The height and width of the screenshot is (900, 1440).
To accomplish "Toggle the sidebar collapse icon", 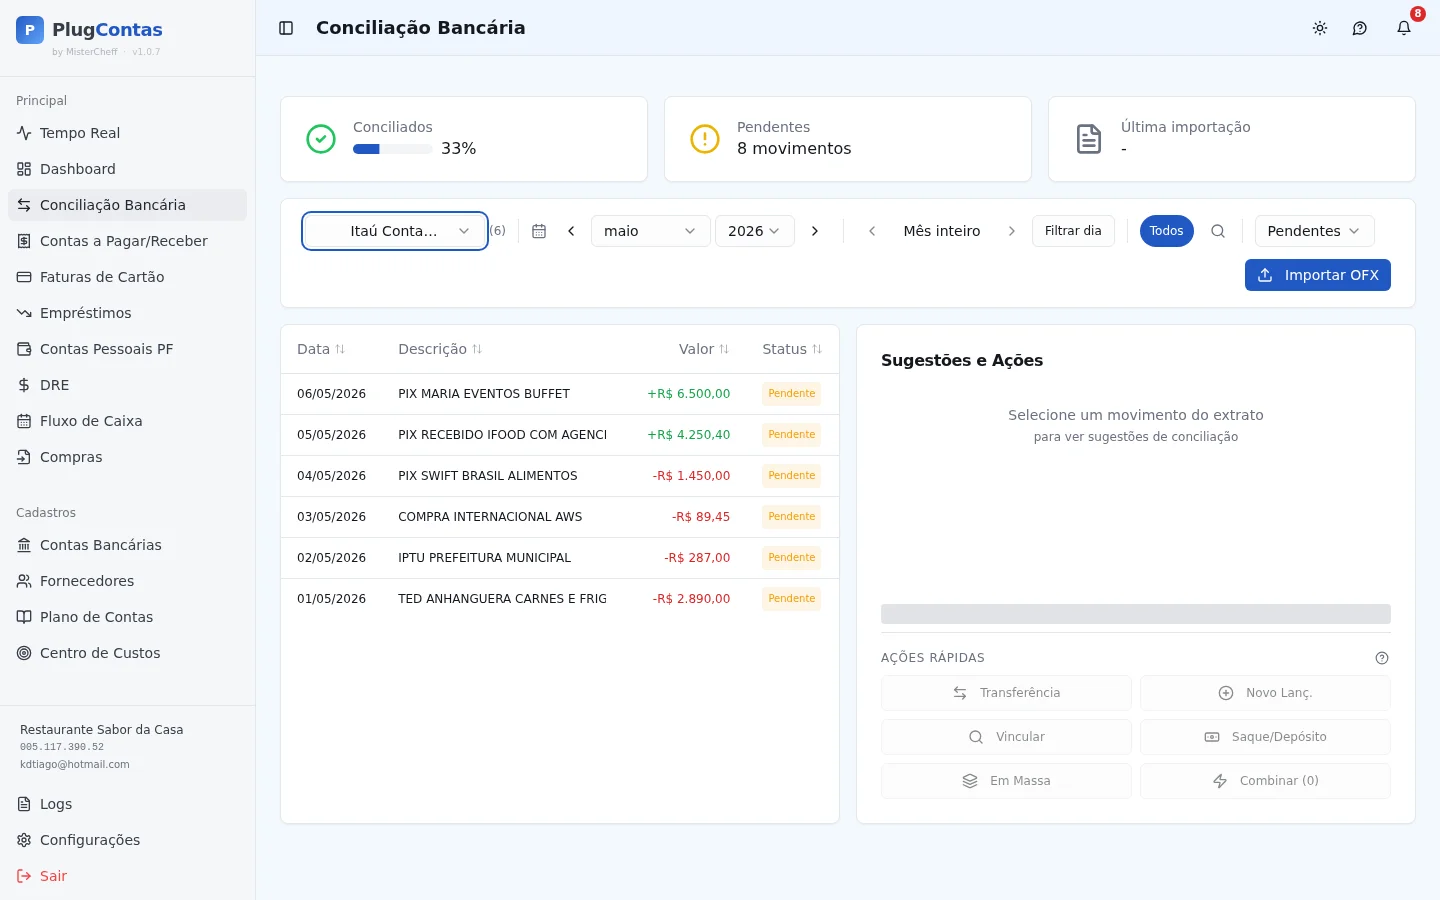I will [286, 28].
